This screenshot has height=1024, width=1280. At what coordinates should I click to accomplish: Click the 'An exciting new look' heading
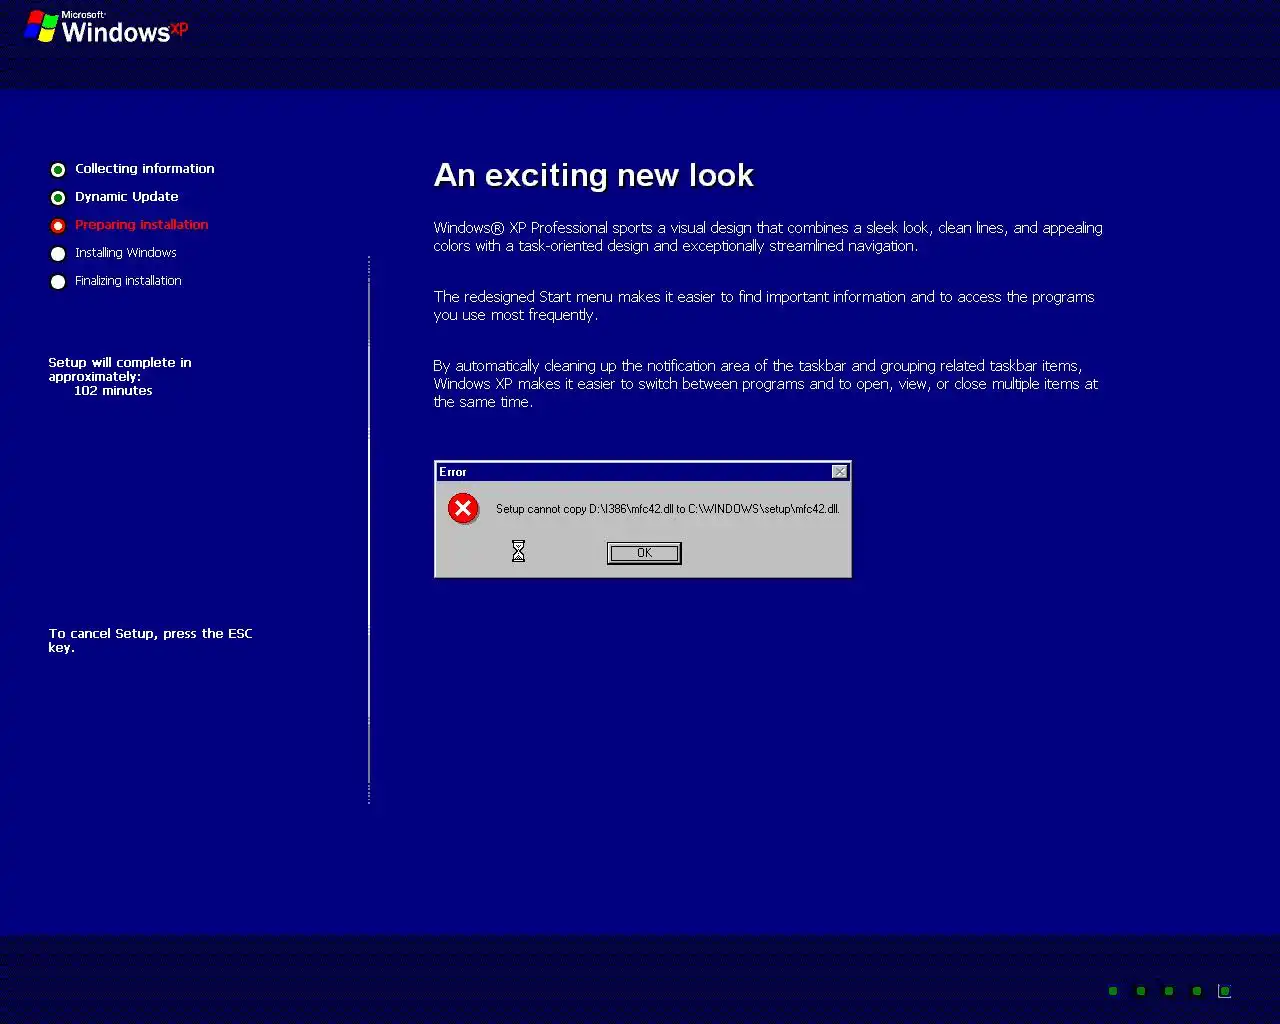click(593, 176)
